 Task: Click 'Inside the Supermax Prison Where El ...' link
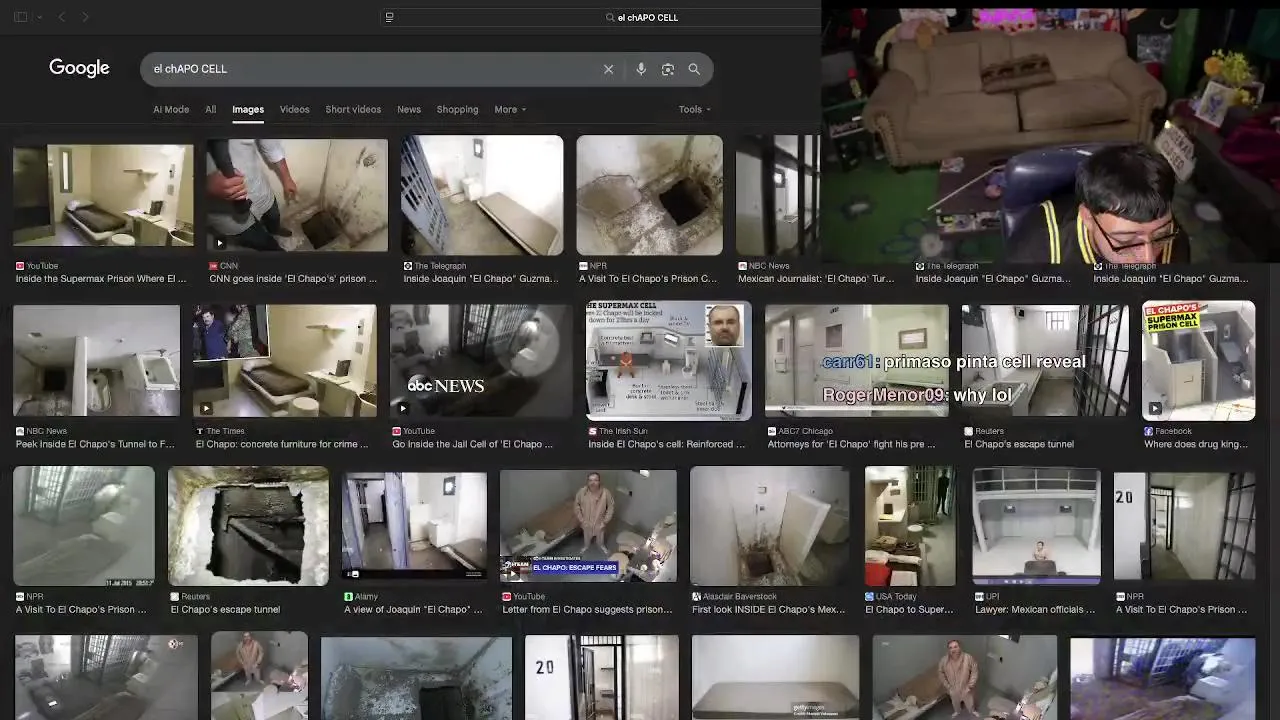point(101,279)
